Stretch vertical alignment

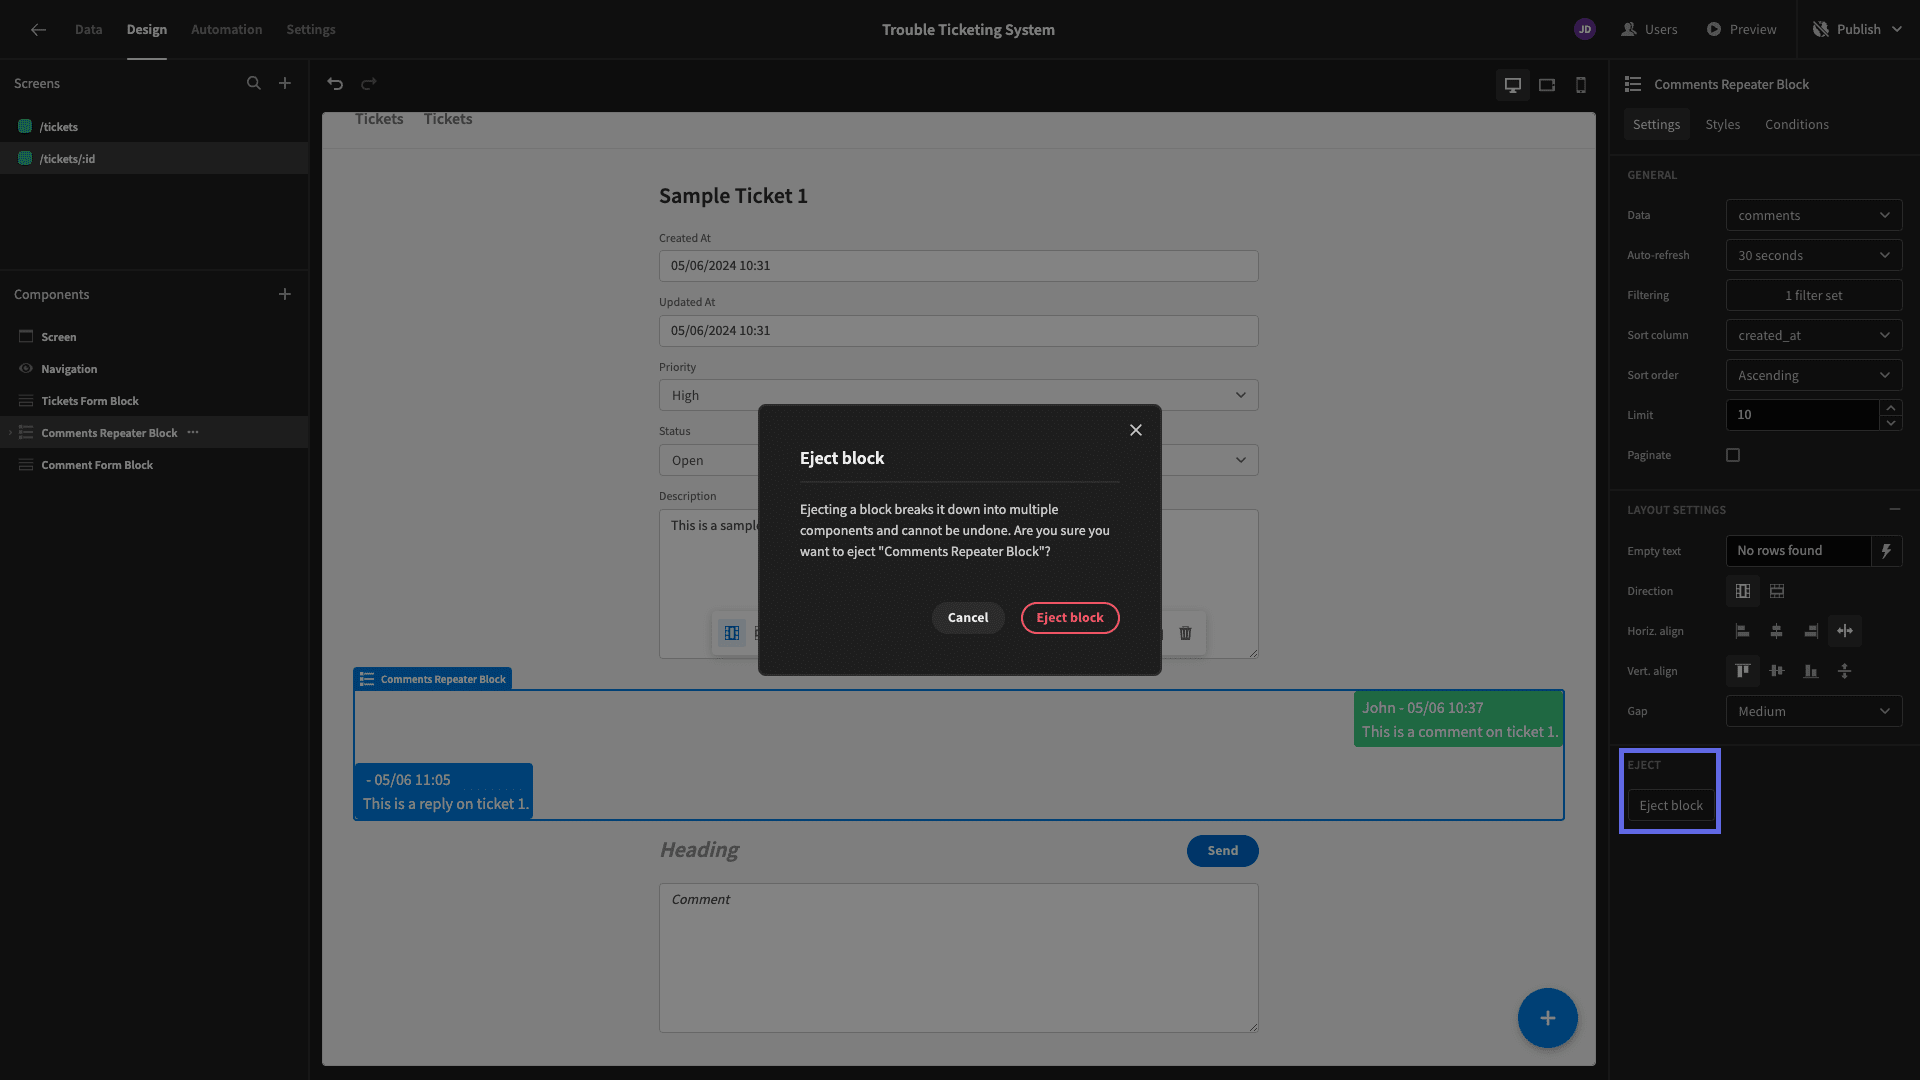tap(1845, 671)
